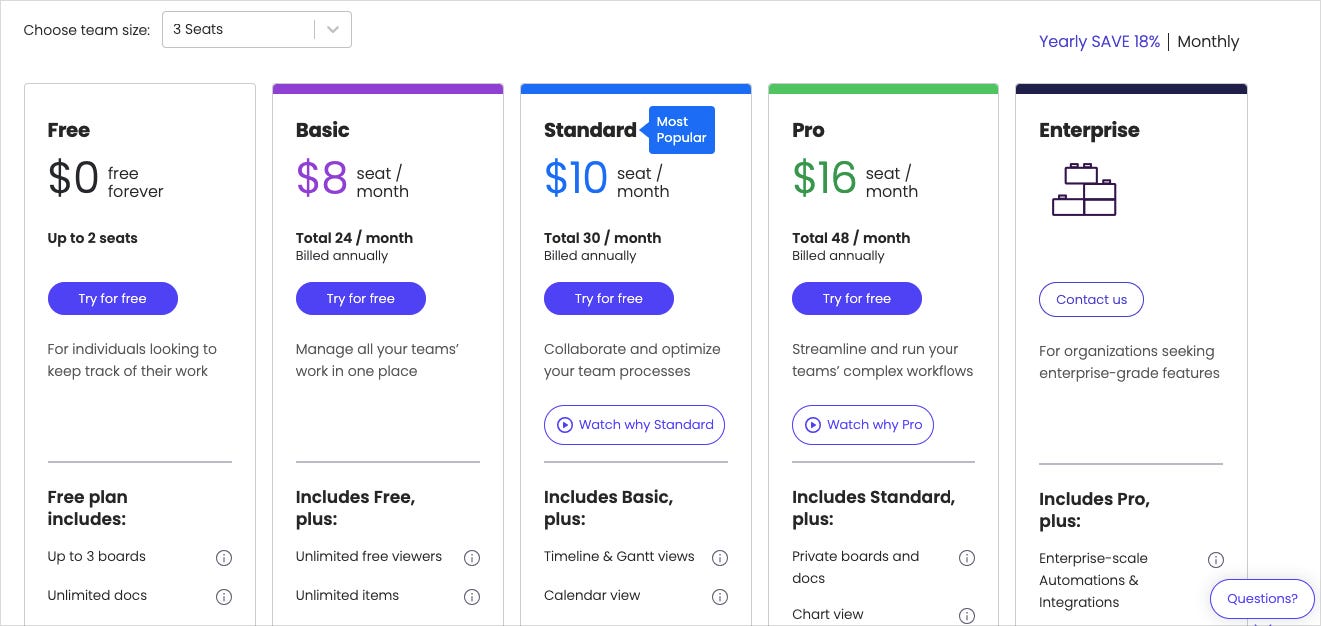Click info icon beside Up to 3 boards
This screenshot has height=626, width=1321.
click(x=224, y=558)
